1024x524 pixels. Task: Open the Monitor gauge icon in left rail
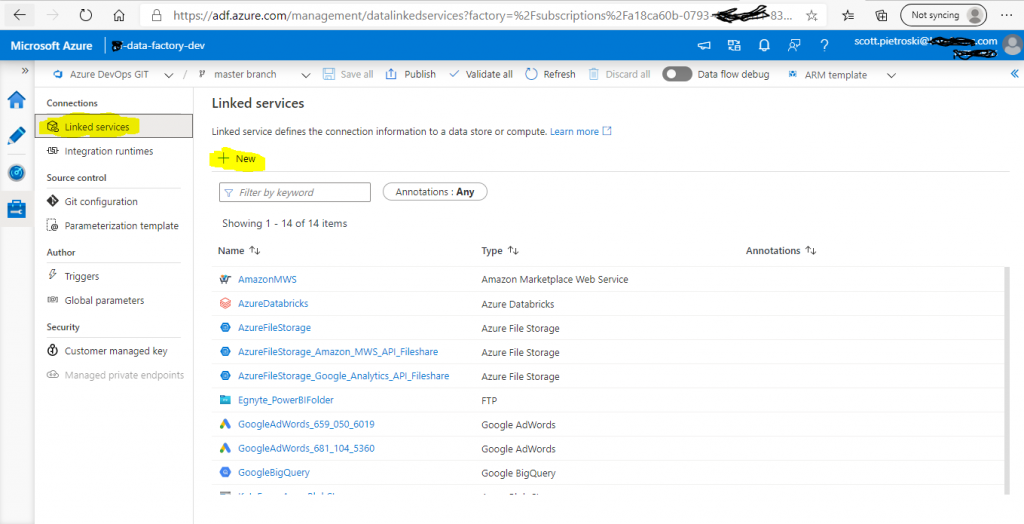(17, 172)
